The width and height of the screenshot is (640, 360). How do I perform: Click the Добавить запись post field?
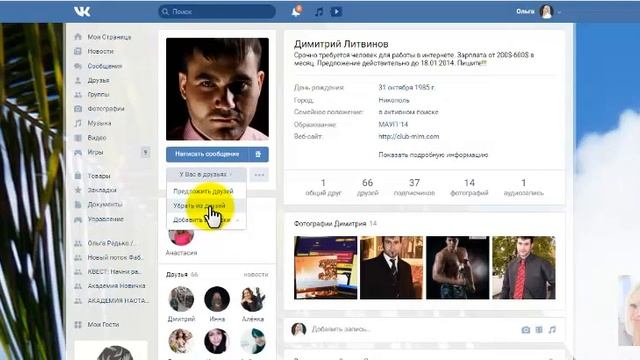(412, 329)
